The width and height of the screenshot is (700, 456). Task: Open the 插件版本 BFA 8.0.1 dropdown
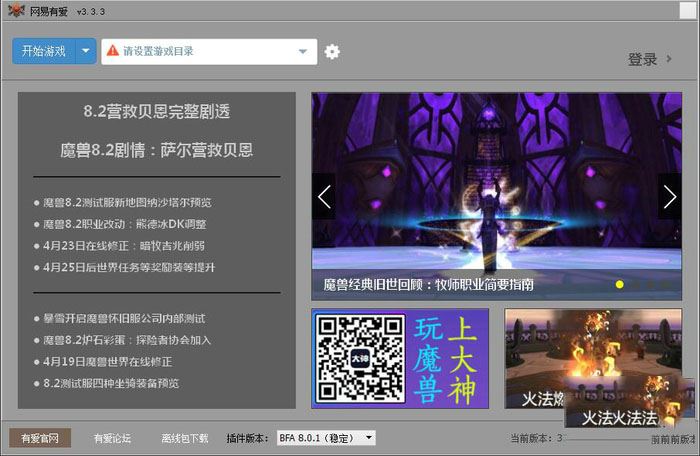pyautogui.click(x=326, y=438)
